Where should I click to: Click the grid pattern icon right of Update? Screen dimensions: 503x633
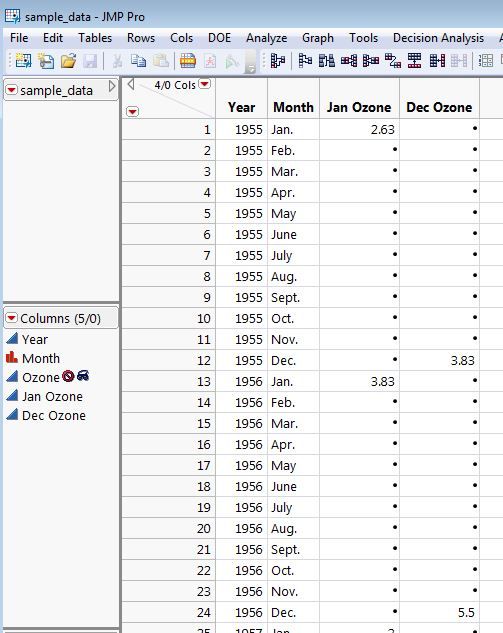click(x=486, y=61)
